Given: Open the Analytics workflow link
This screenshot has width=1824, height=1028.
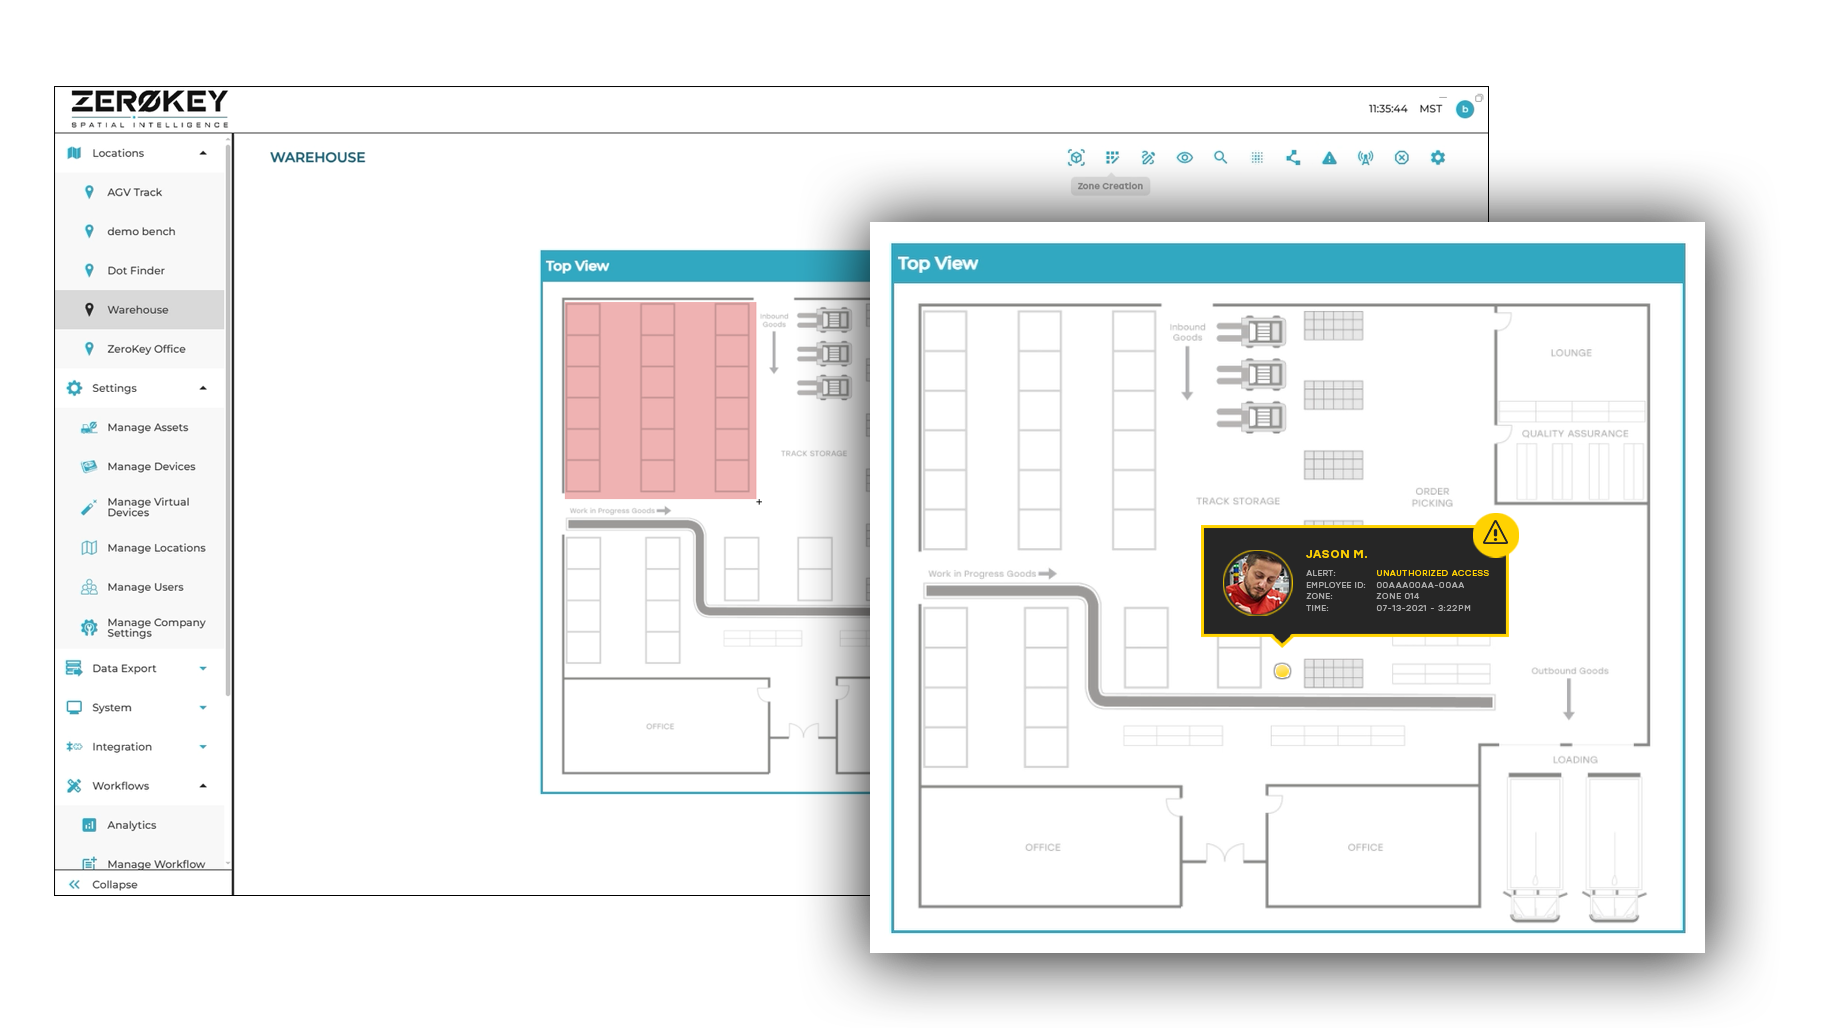Looking at the screenshot, I should point(131,825).
